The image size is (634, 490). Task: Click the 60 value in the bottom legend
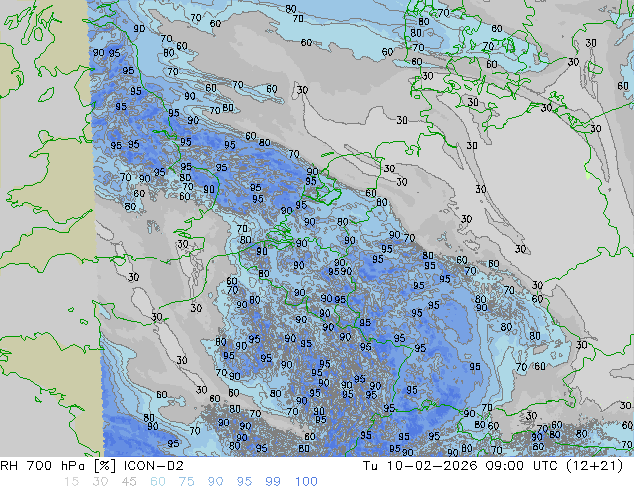click(158, 482)
